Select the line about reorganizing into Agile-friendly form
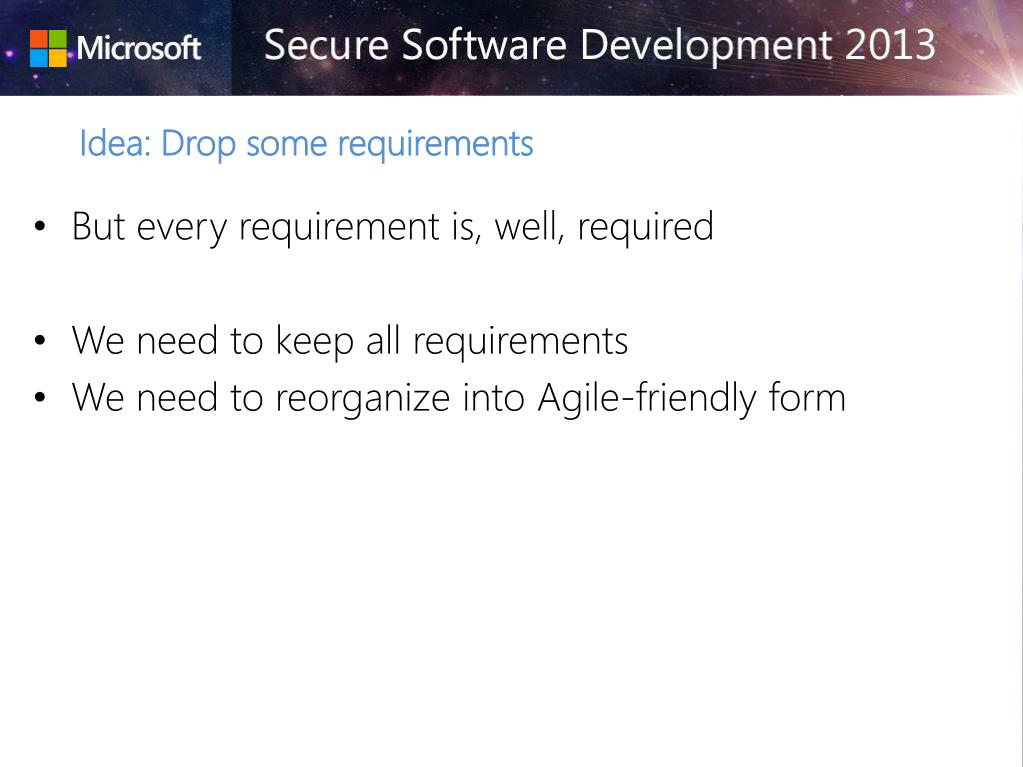1023x767 pixels. click(459, 398)
